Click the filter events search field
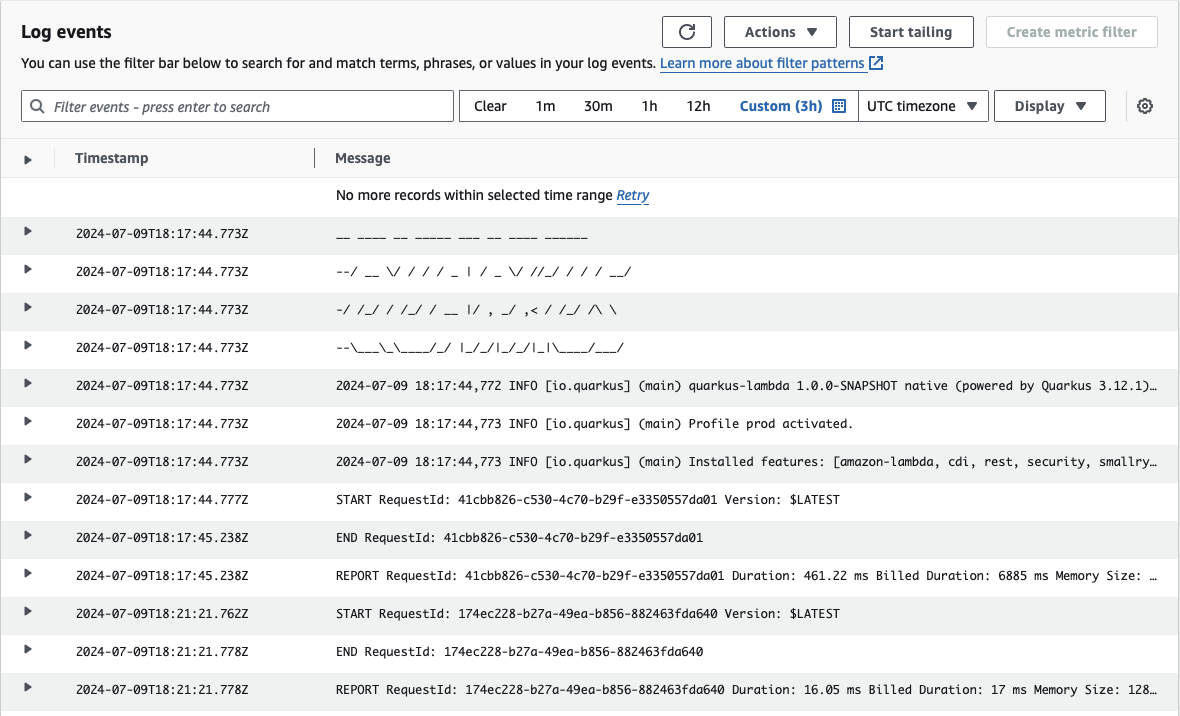 click(237, 105)
